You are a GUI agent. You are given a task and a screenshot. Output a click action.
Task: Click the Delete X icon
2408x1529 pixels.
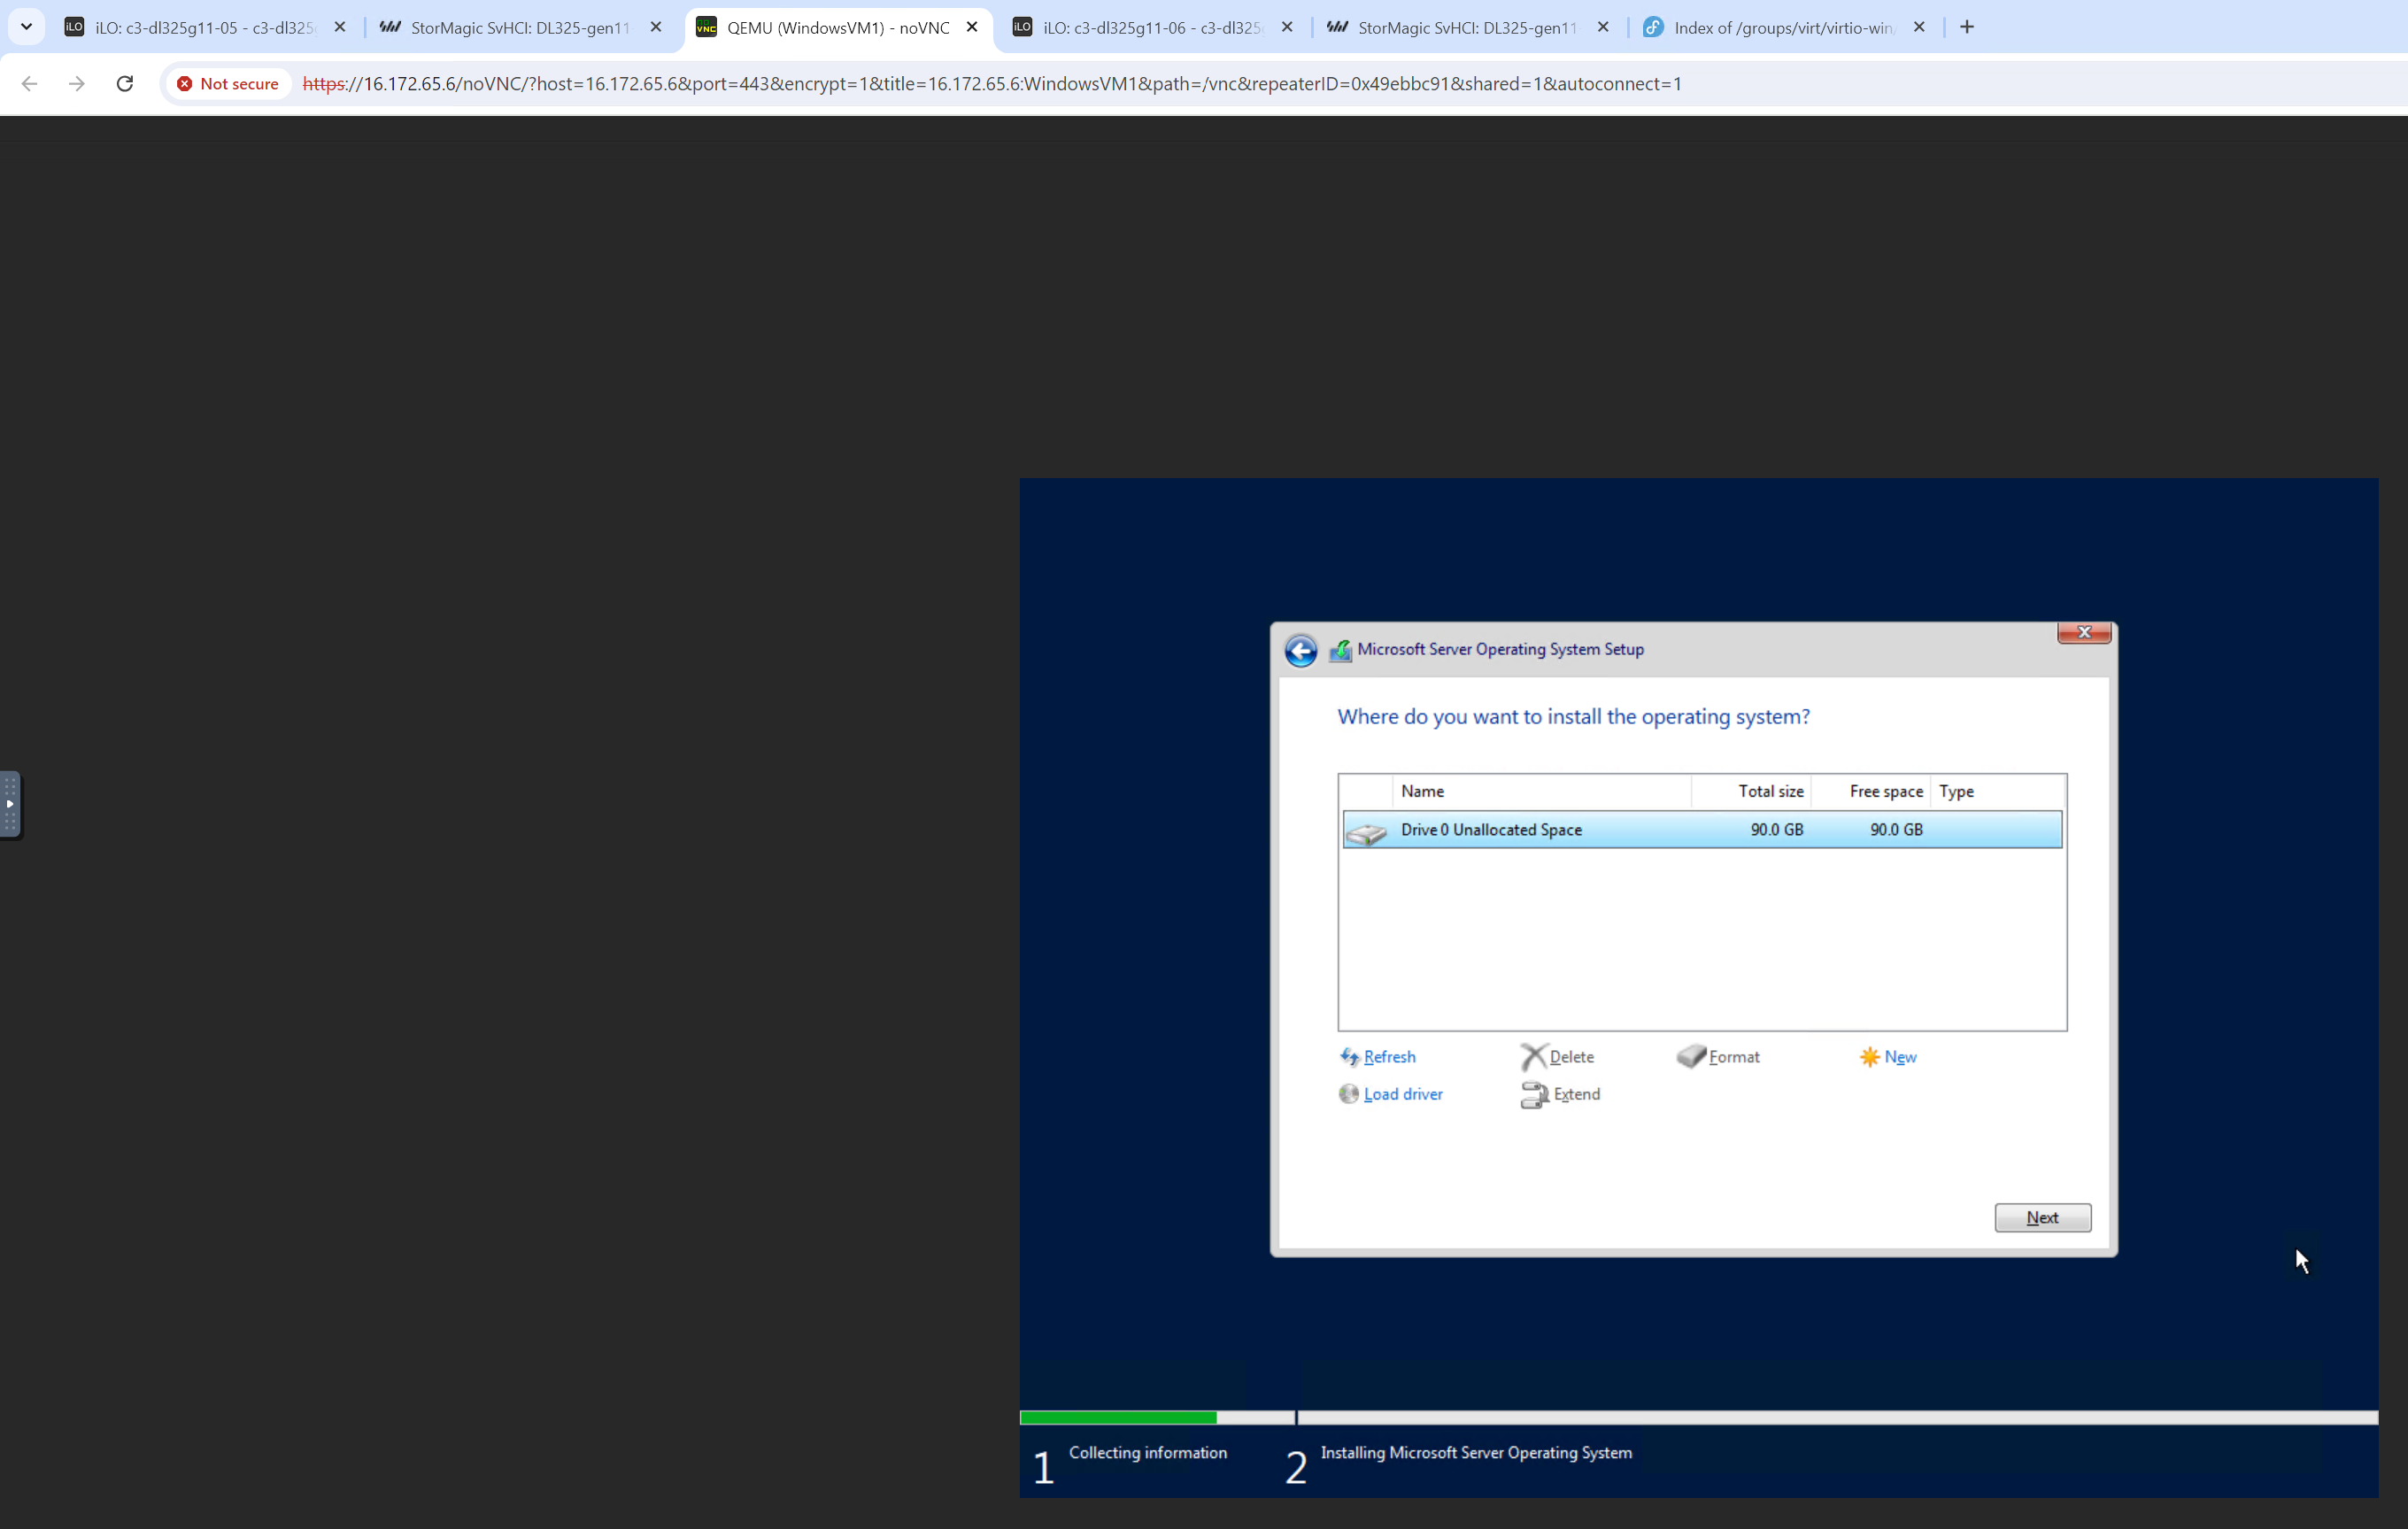(x=1533, y=1057)
